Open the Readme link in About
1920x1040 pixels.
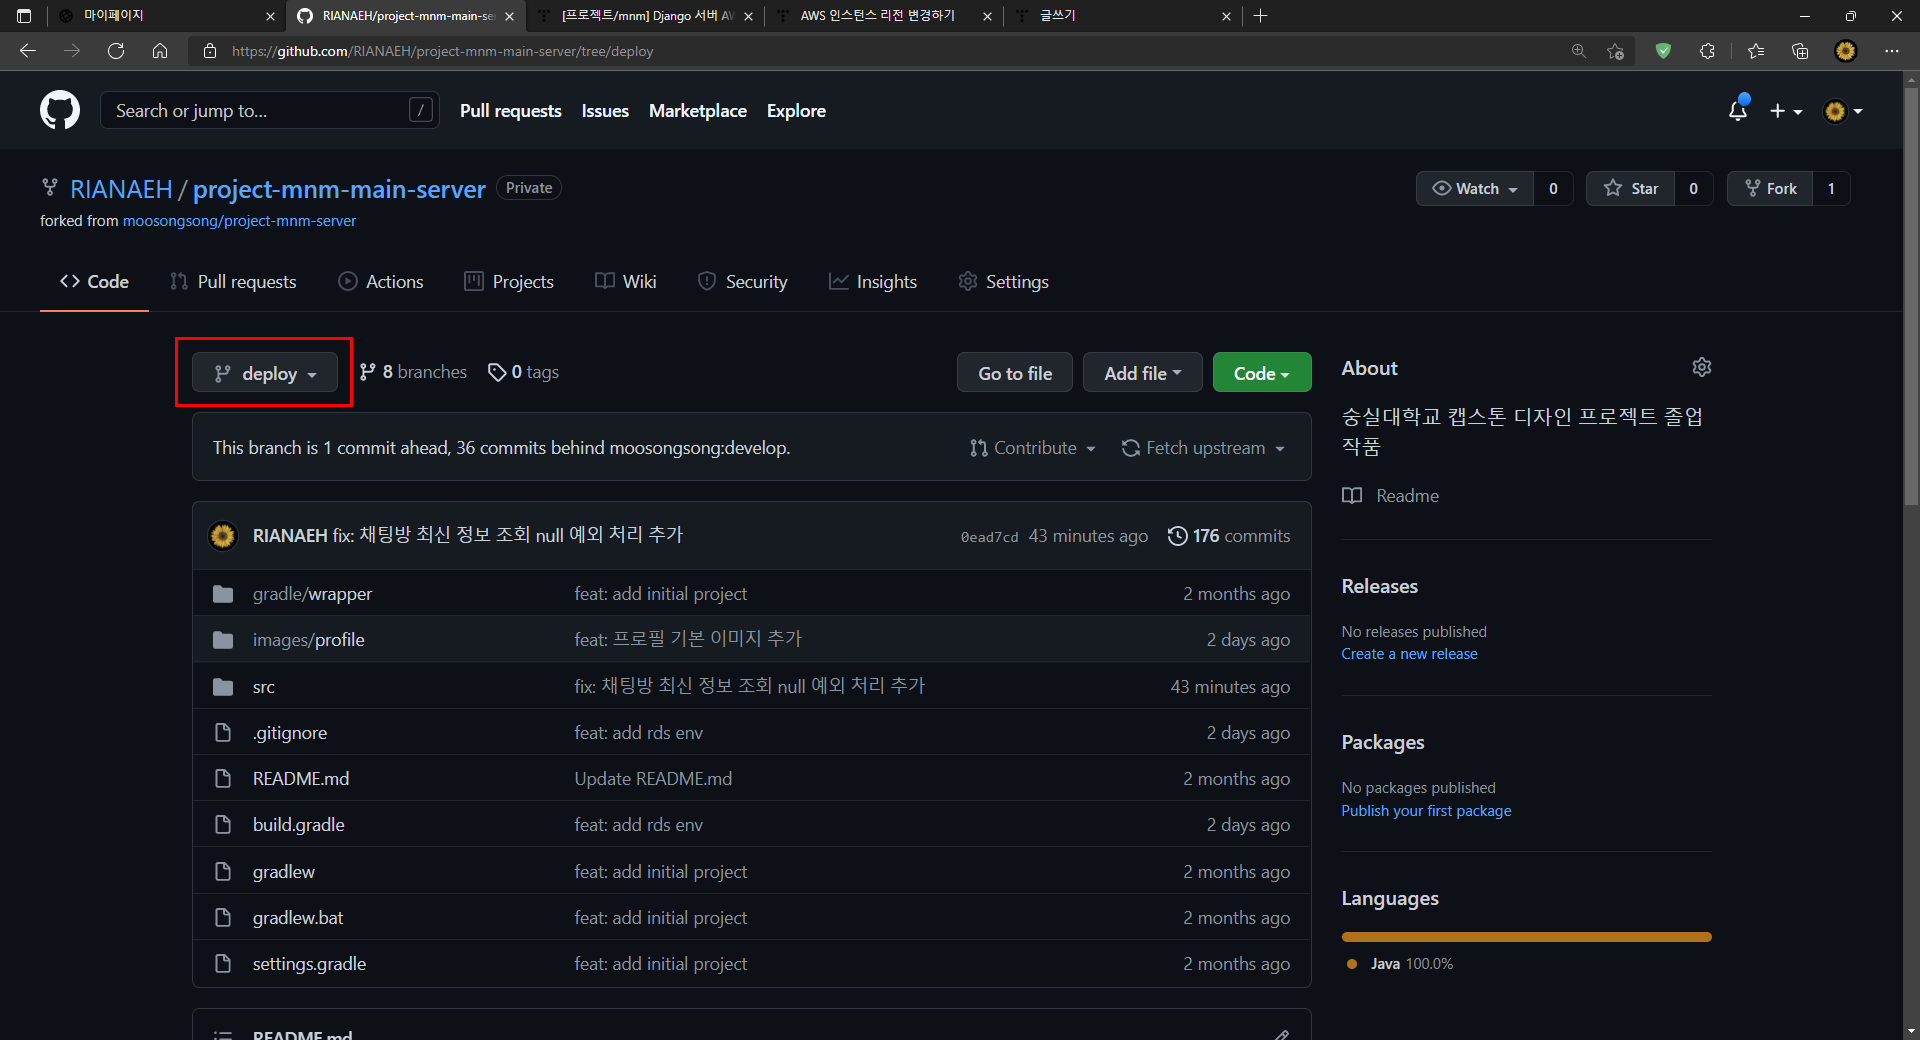point(1391,496)
